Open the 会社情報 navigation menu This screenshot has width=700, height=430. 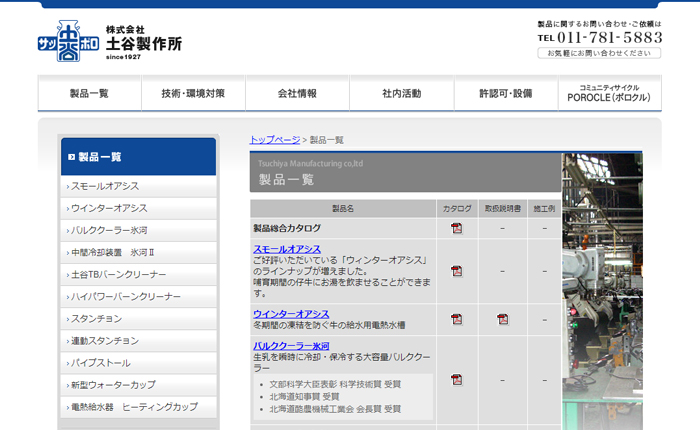[x=297, y=93]
